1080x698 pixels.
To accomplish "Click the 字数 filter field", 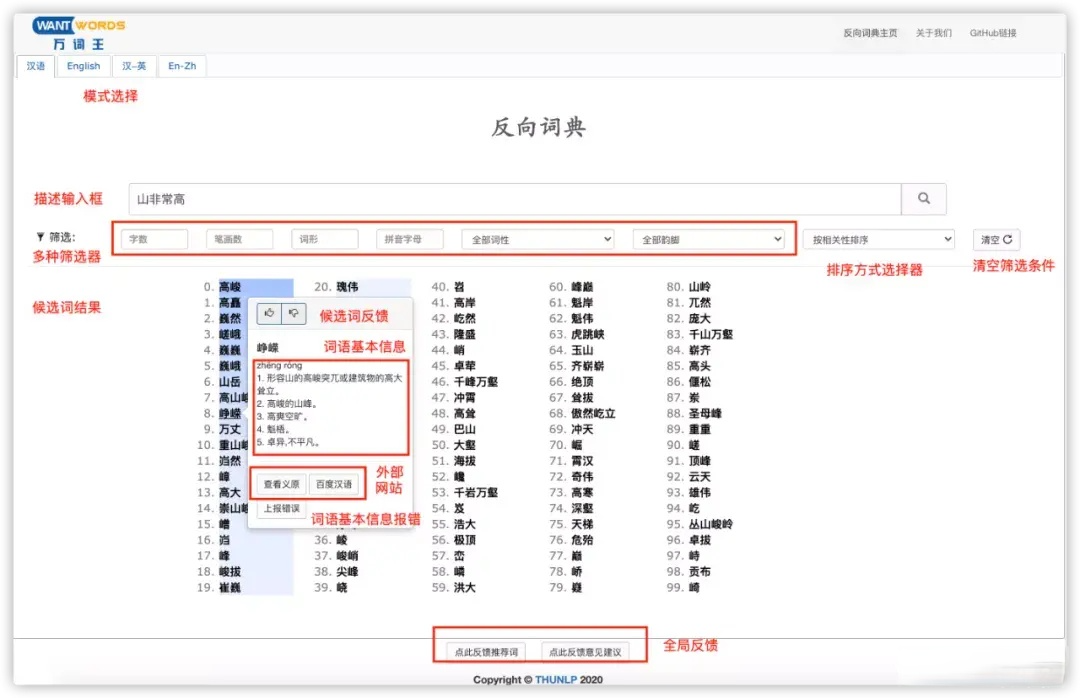I will (x=154, y=239).
